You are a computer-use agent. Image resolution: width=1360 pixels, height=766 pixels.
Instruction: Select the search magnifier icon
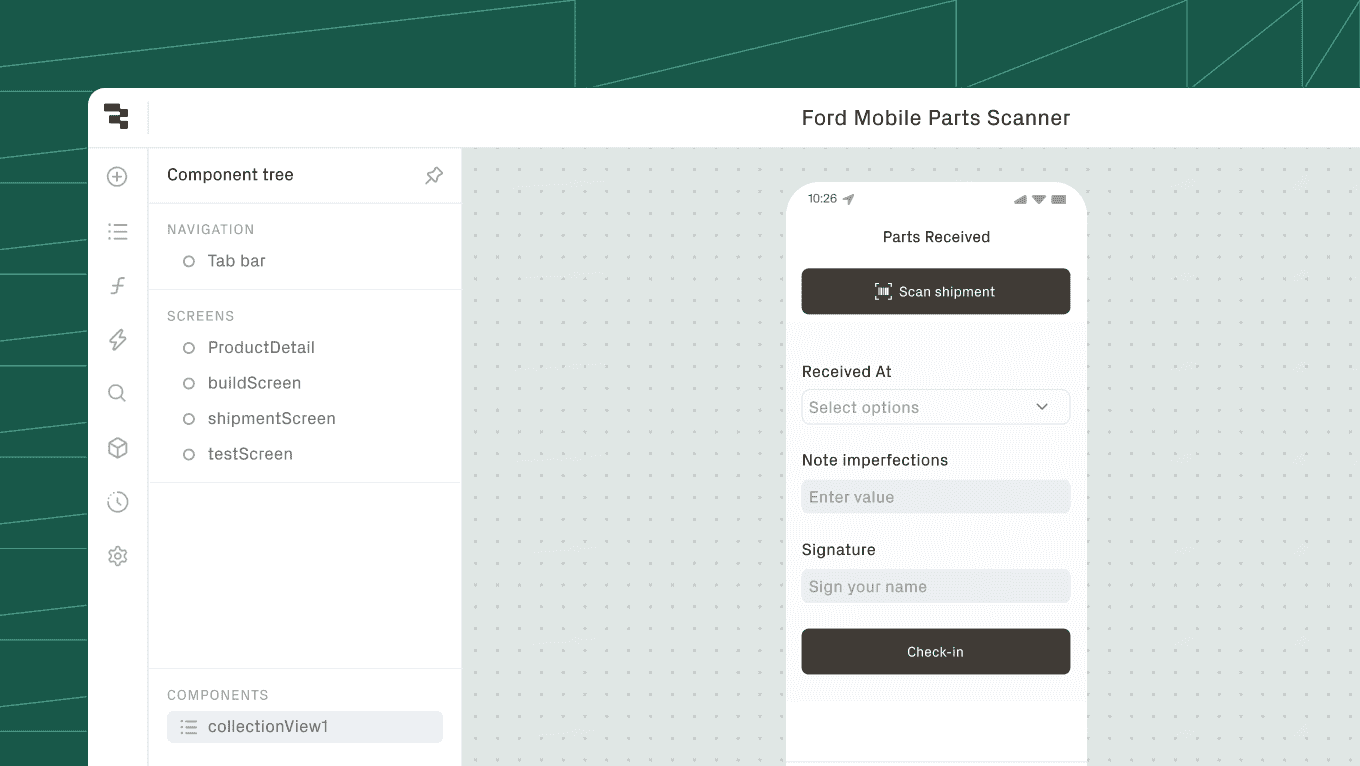pos(117,393)
